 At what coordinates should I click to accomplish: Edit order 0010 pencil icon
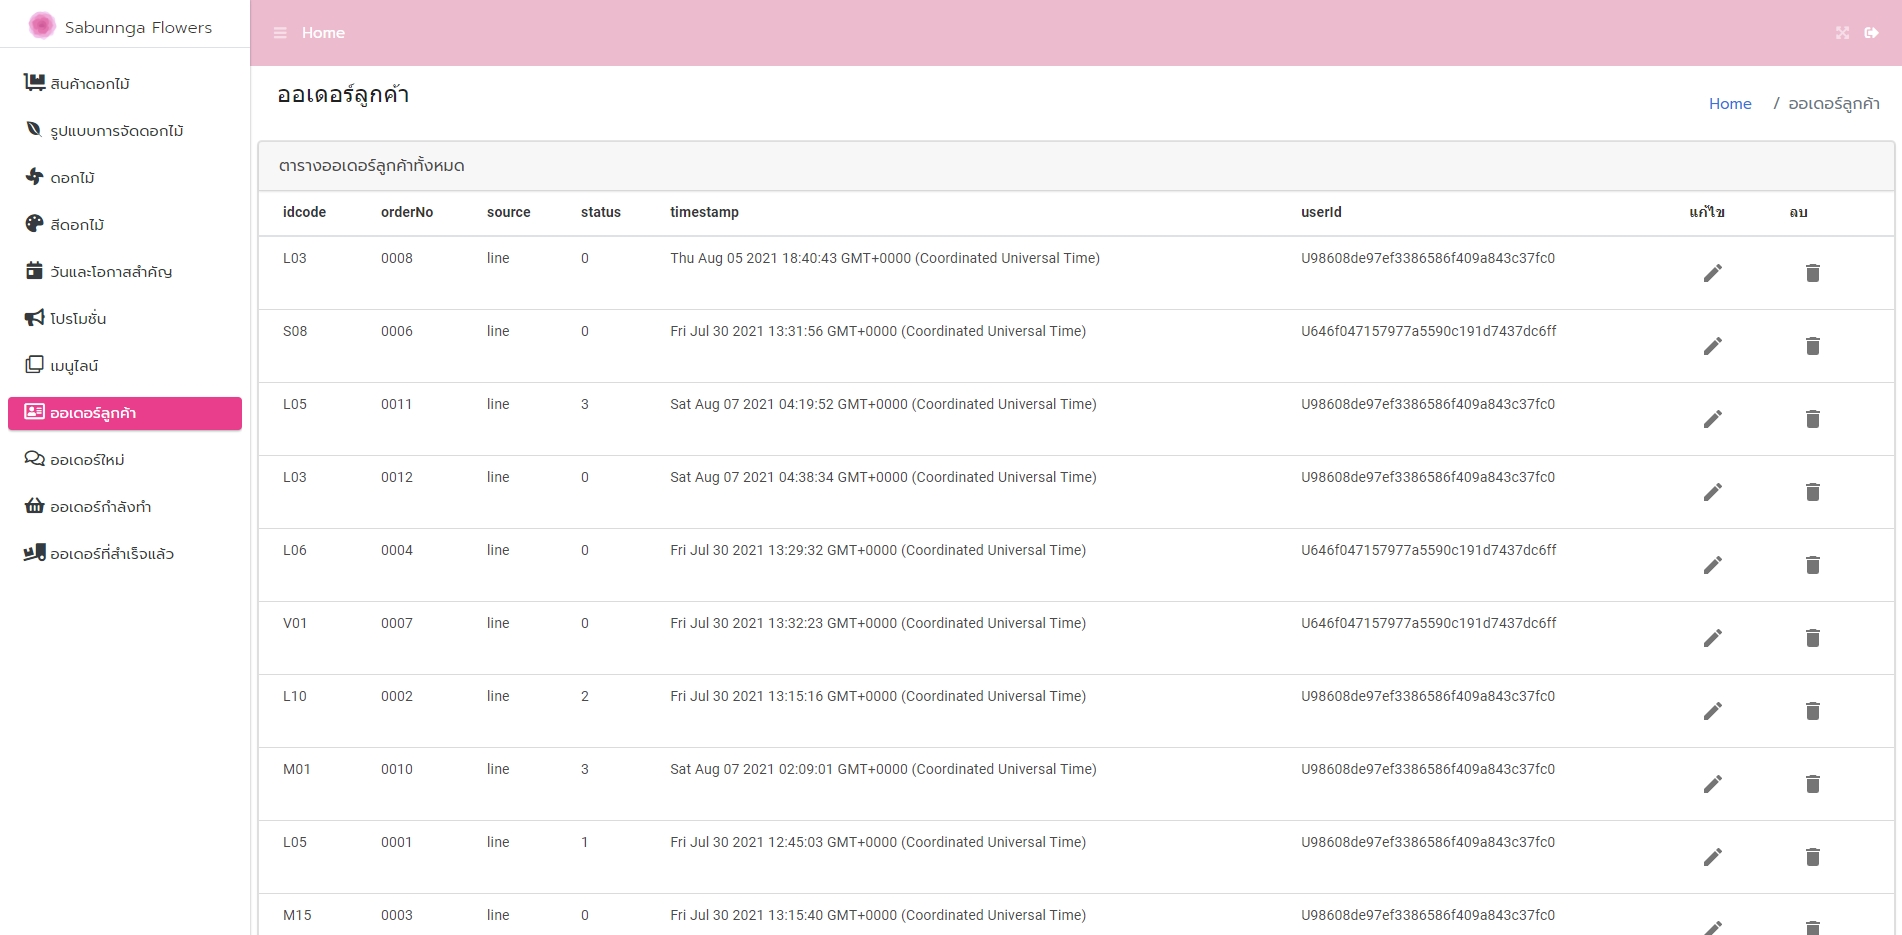click(1713, 784)
